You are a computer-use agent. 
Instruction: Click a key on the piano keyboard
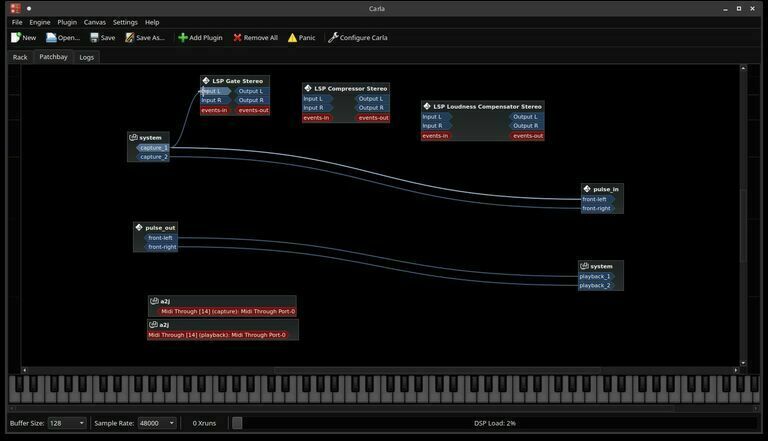(384, 390)
